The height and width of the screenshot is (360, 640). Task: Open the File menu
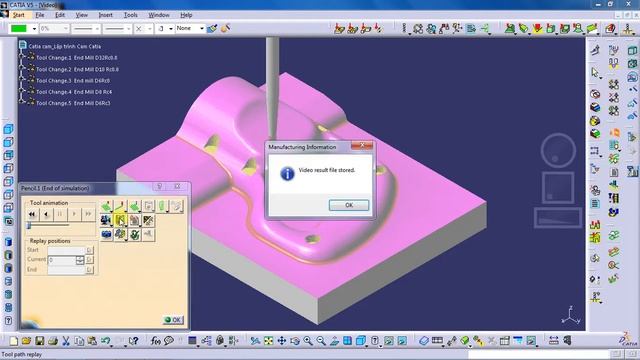pyautogui.click(x=40, y=15)
